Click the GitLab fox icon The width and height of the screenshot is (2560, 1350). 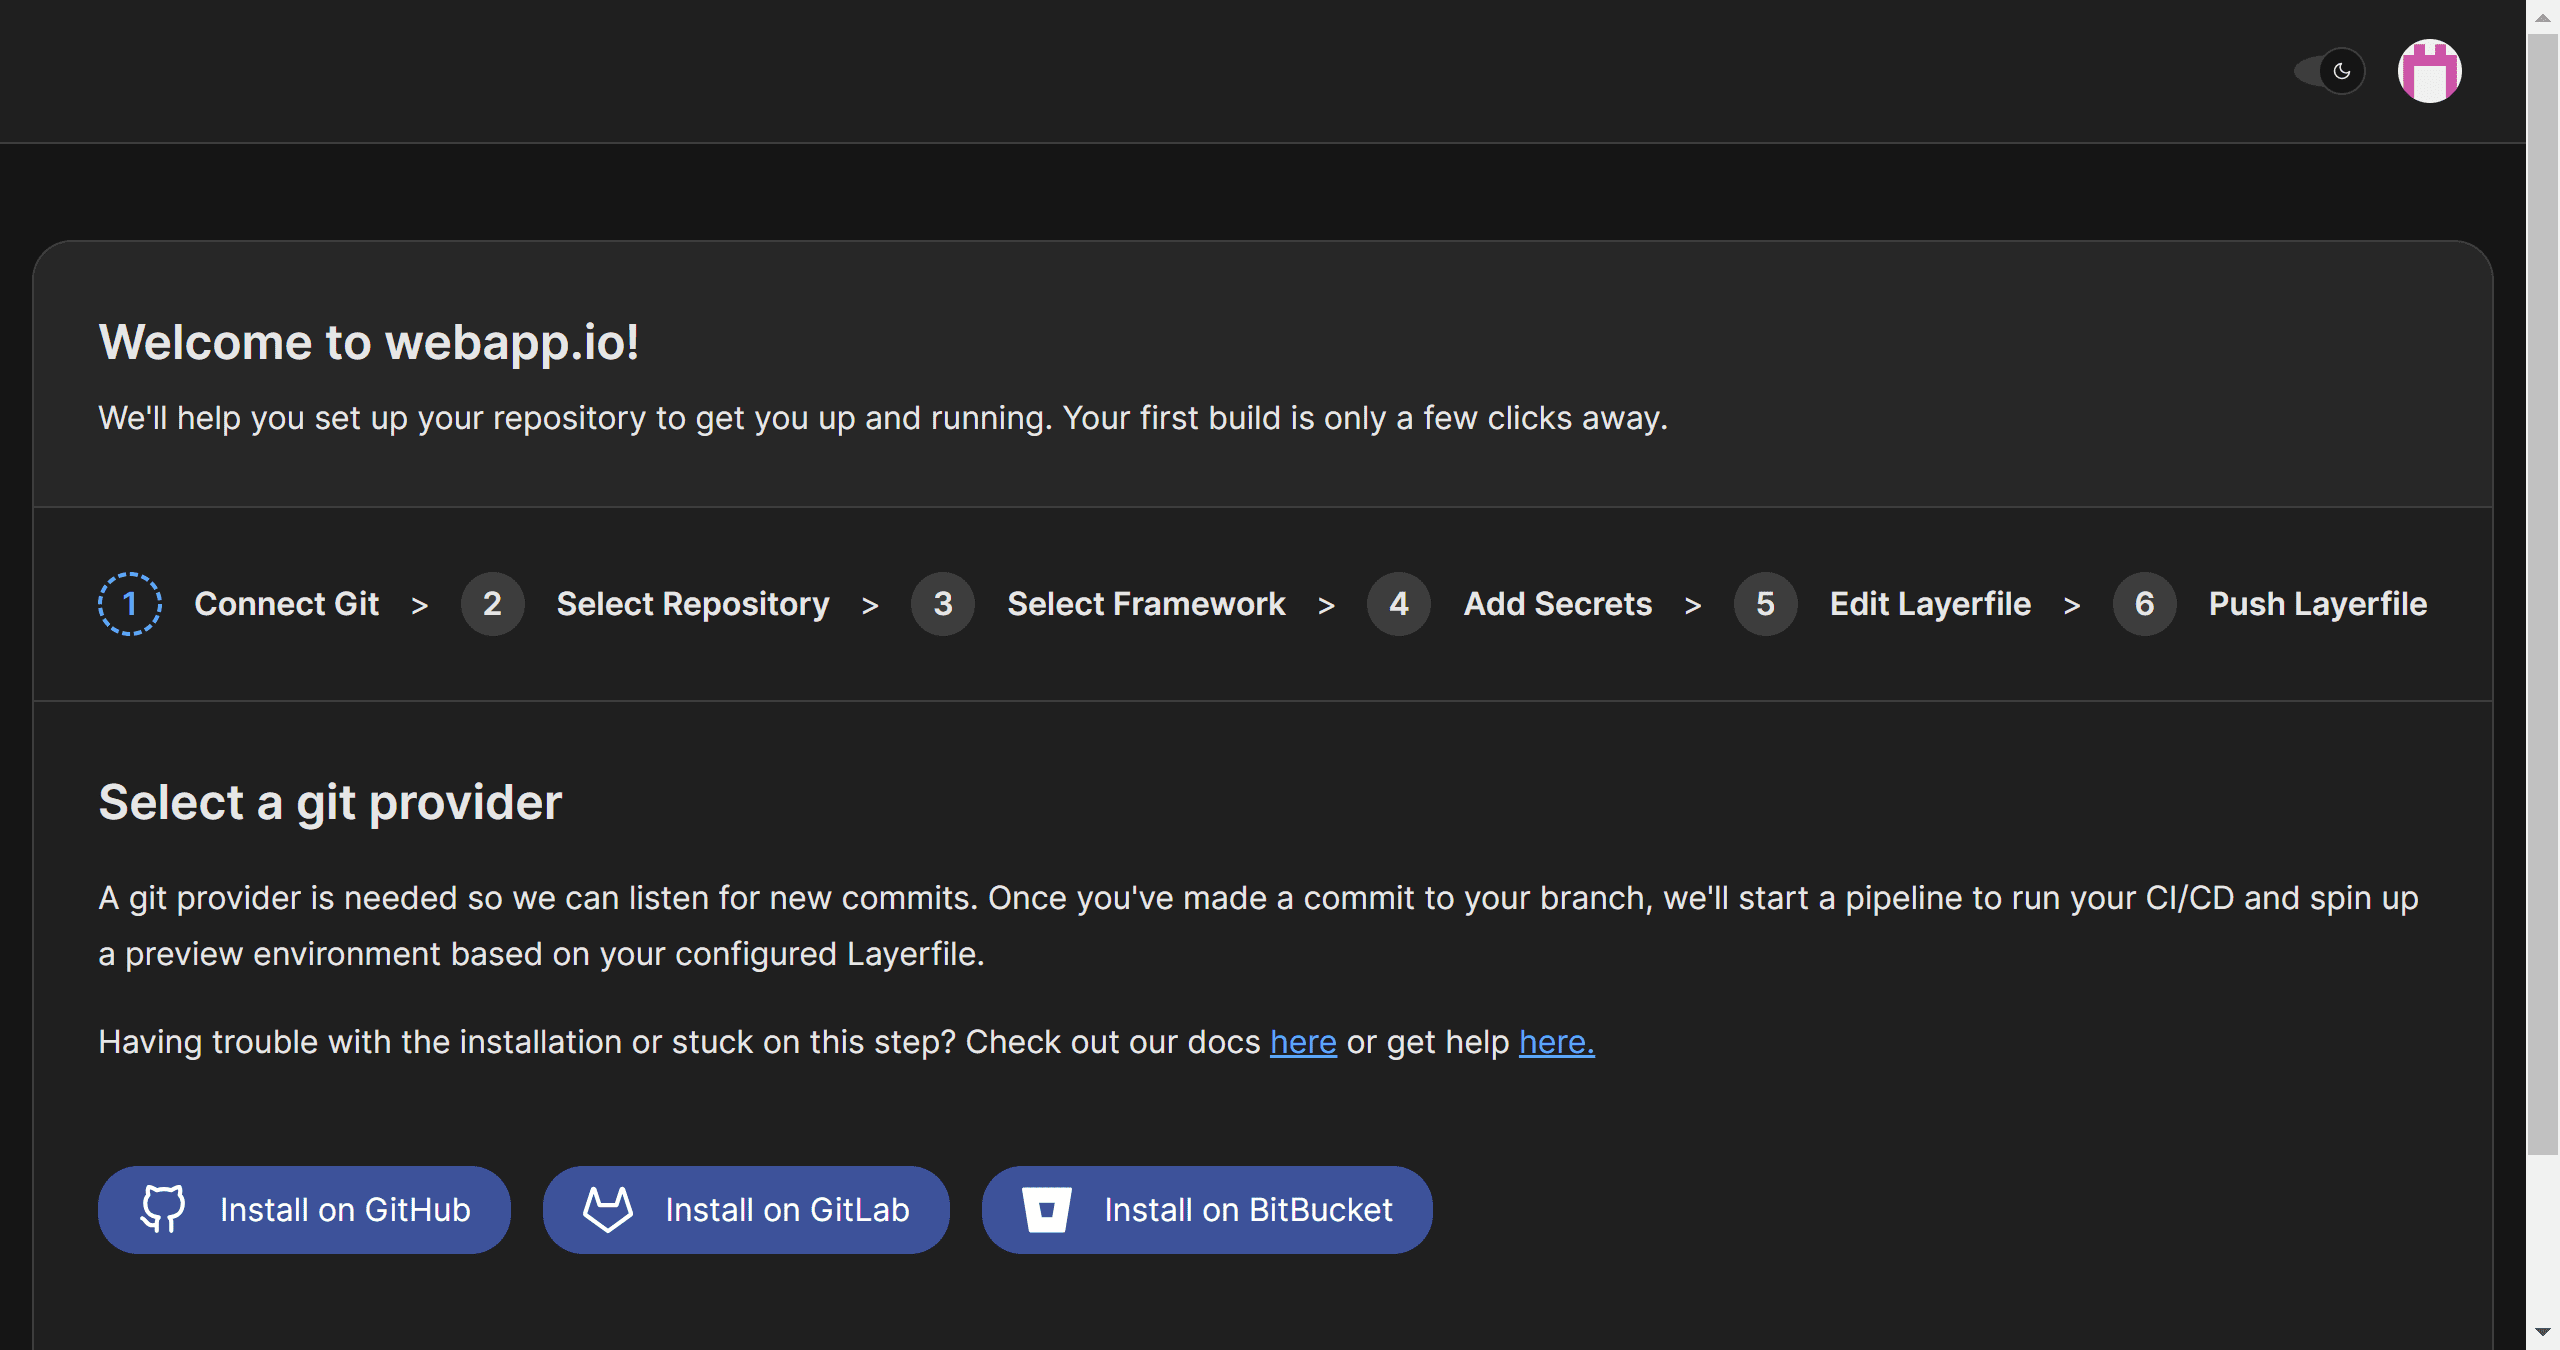(x=608, y=1209)
